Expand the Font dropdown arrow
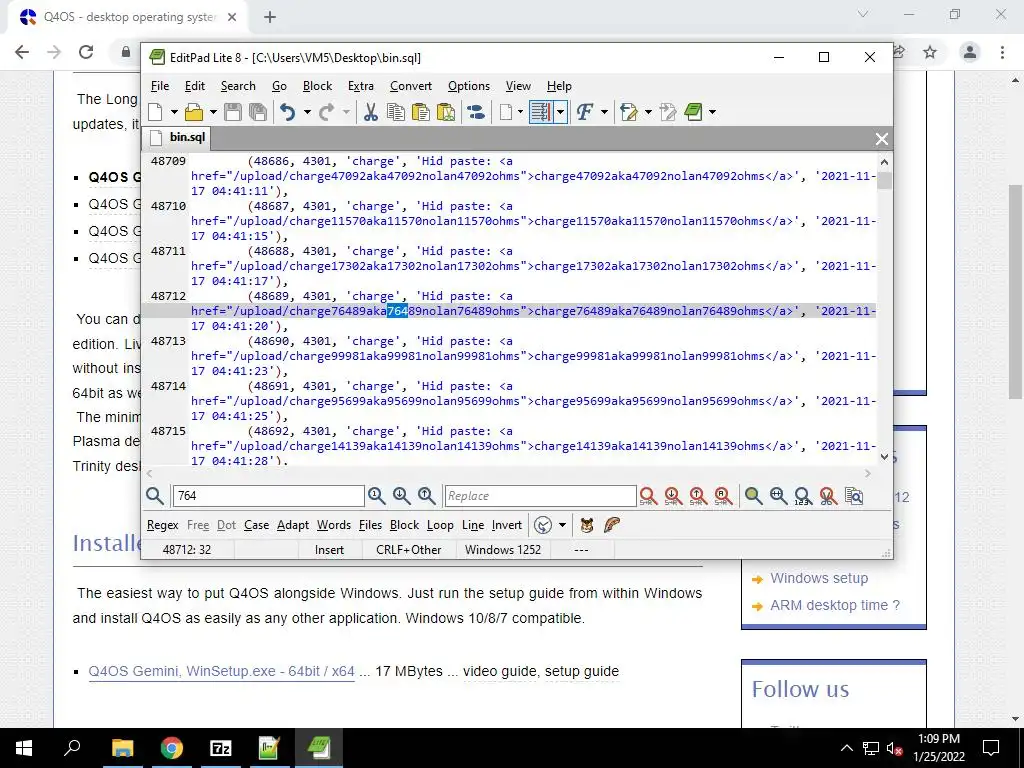 (604, 112)
